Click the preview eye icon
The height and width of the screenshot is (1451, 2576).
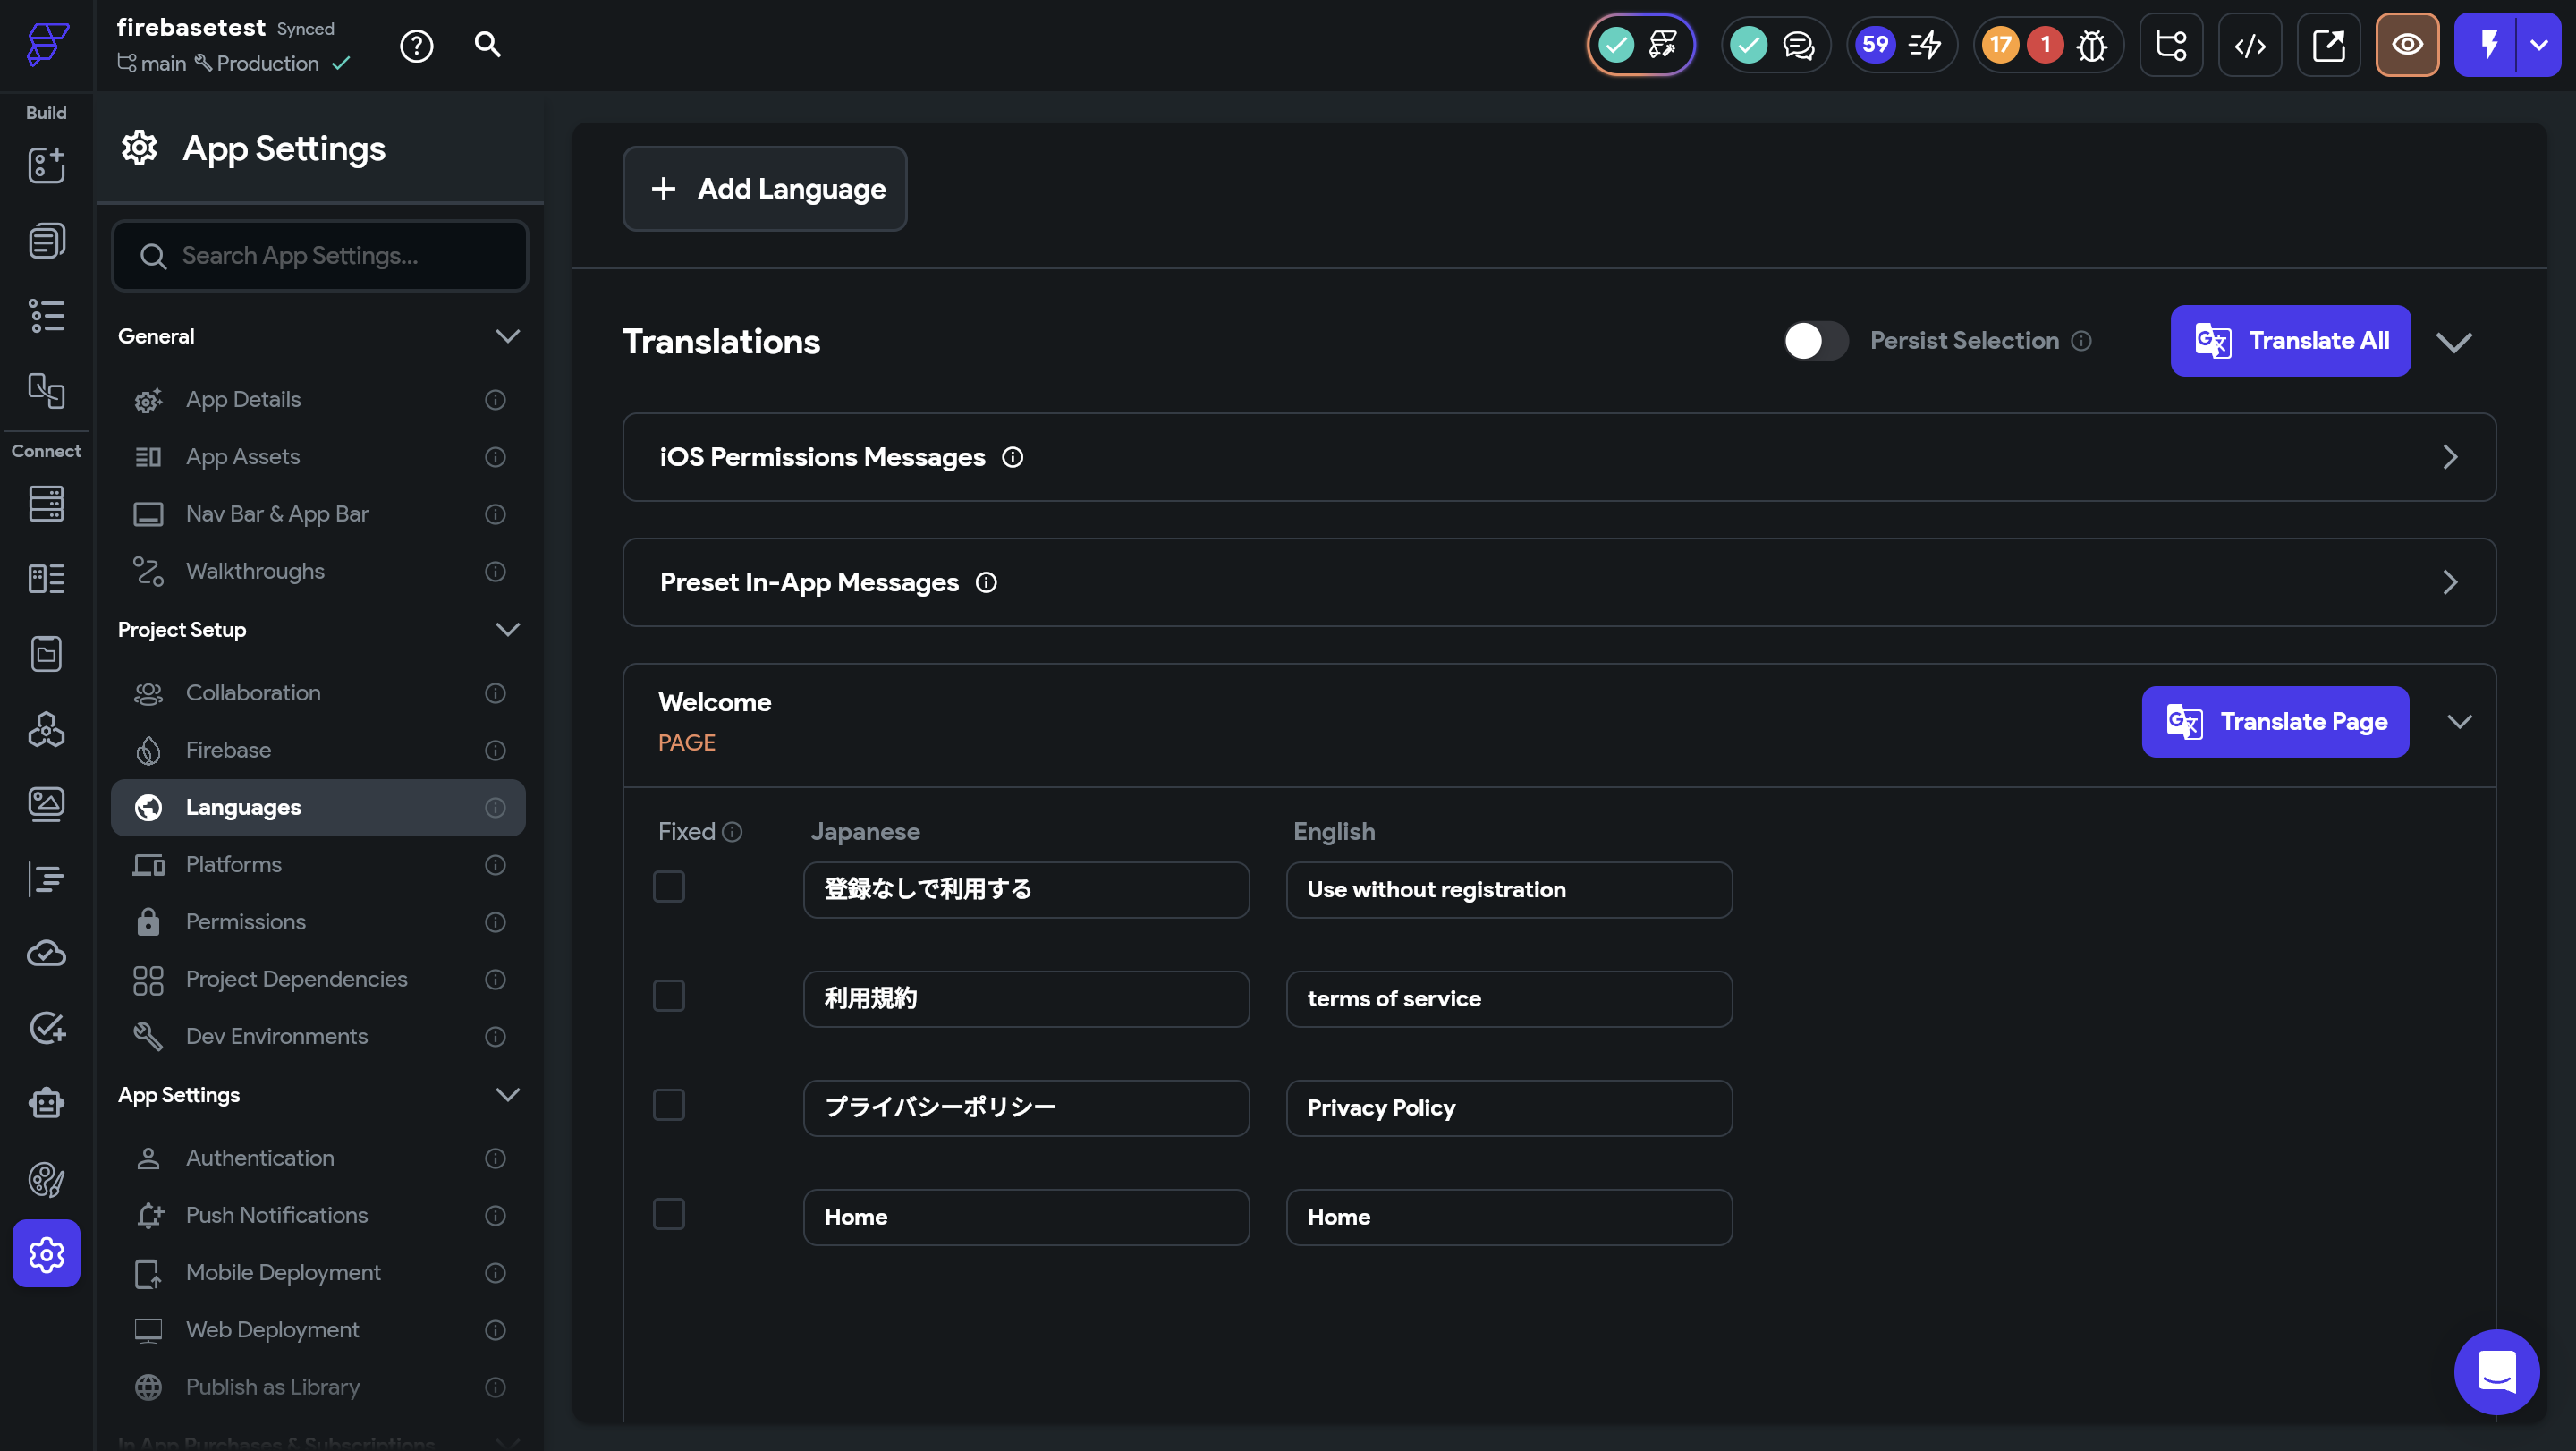tap(2406, 45)
